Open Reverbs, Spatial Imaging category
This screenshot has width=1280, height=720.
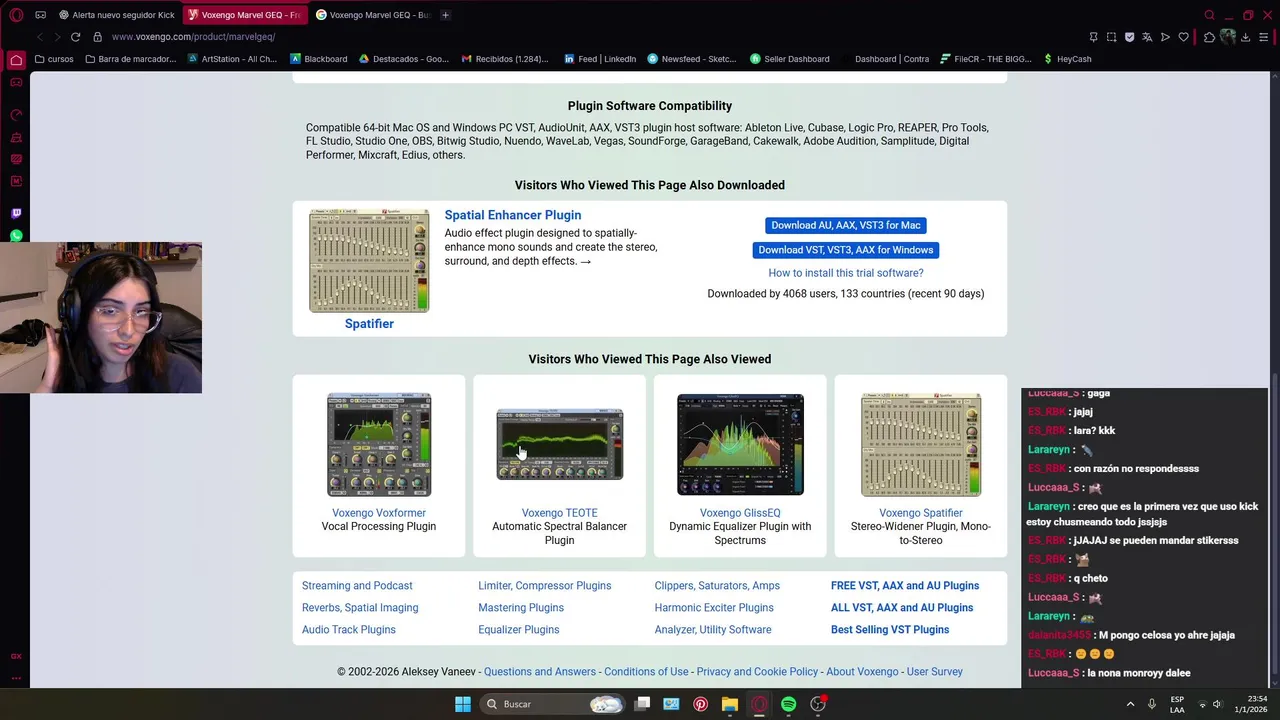click(360, 608)
